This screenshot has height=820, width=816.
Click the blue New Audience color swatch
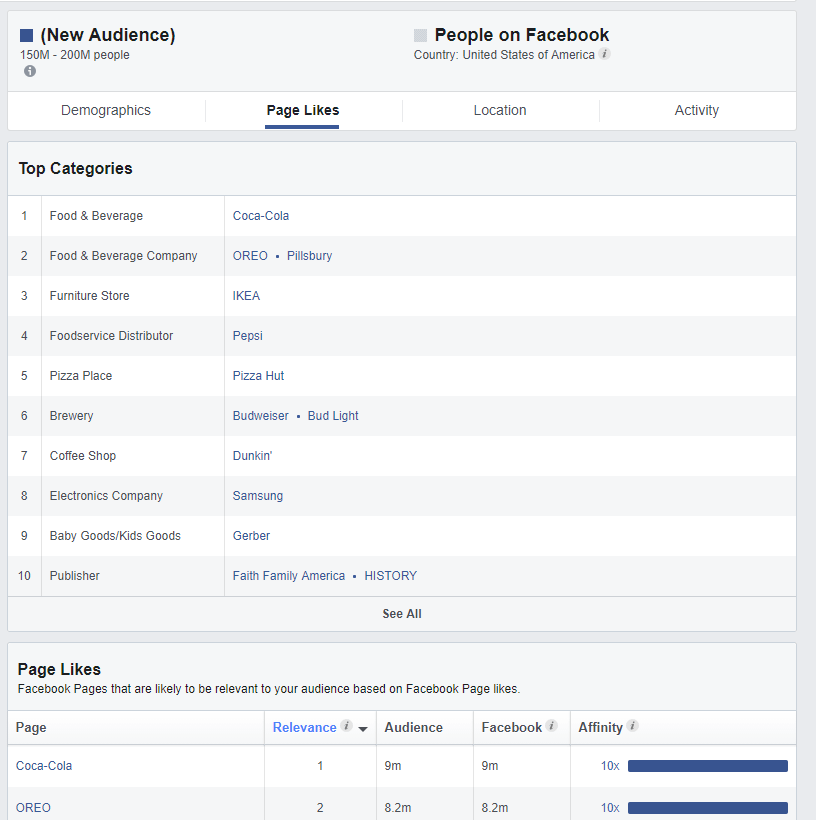point(26,36)
